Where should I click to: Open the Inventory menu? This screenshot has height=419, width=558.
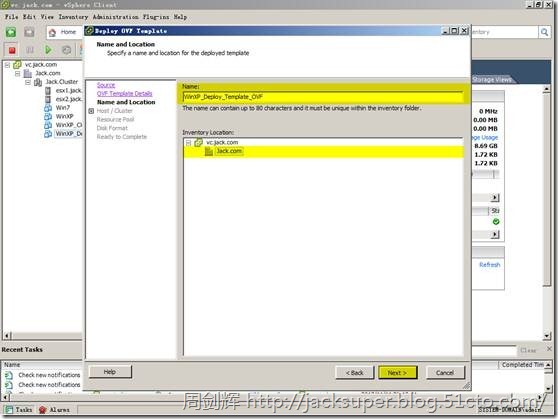(73, 17)
